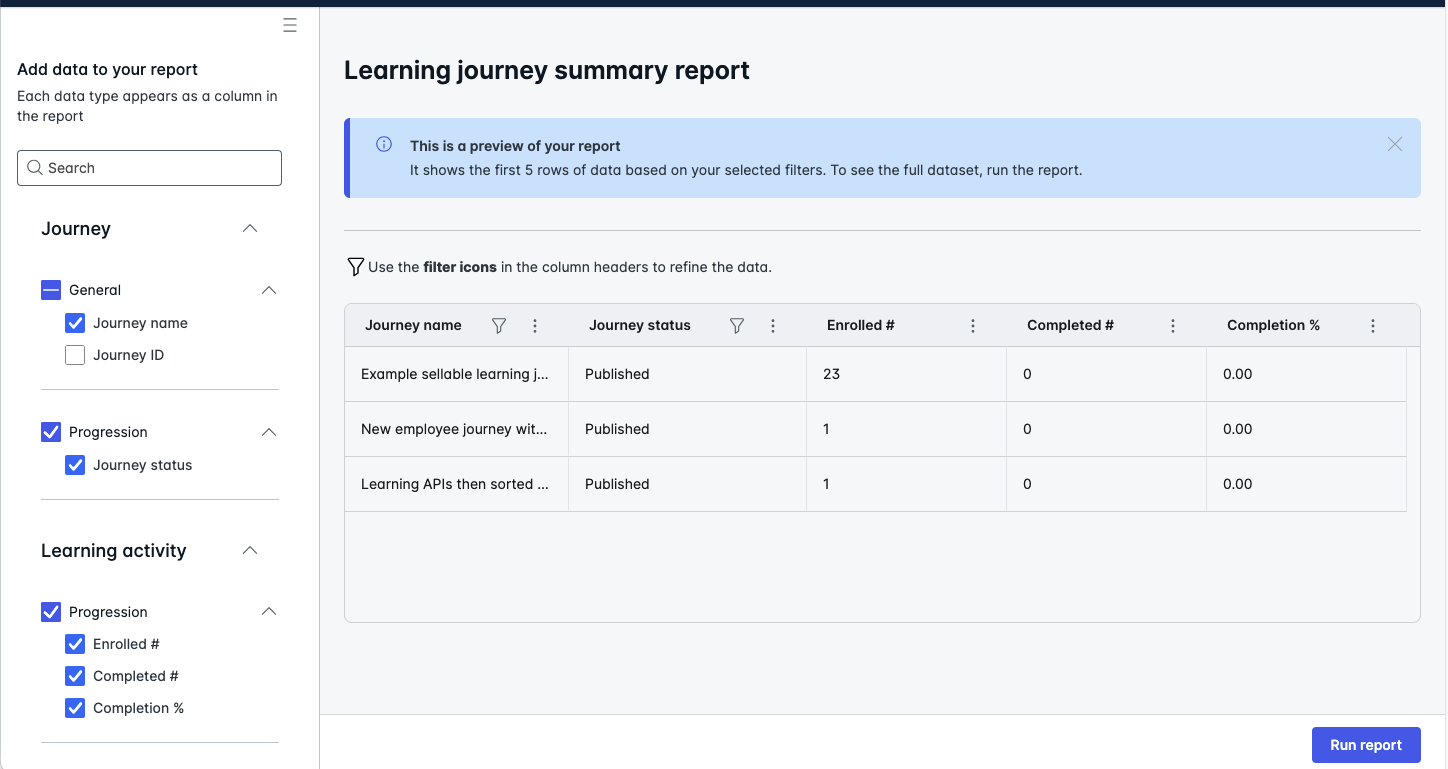The image size is (1448, 769).
Task: Uncheck the Journey status checkbox
Action: (75, 465)
